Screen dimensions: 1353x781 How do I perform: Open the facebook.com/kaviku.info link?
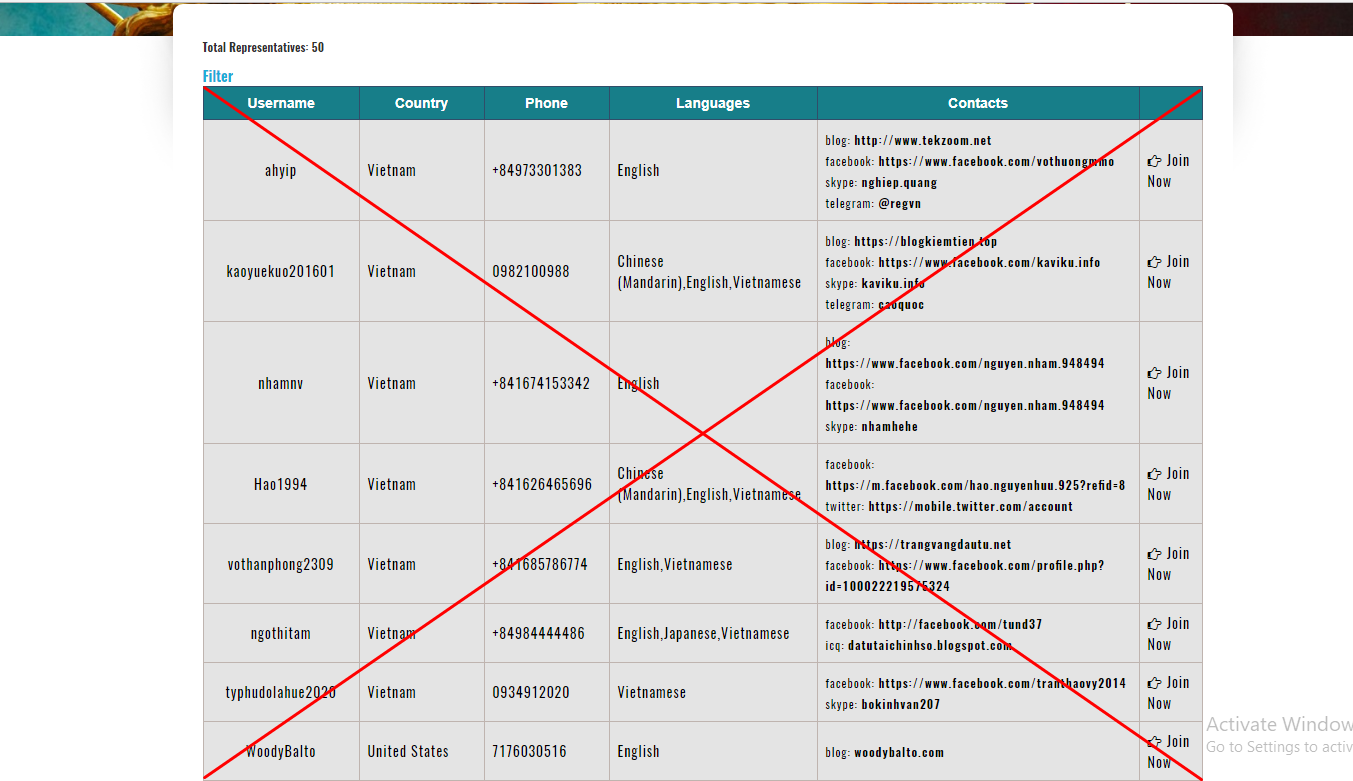(989, 263)
